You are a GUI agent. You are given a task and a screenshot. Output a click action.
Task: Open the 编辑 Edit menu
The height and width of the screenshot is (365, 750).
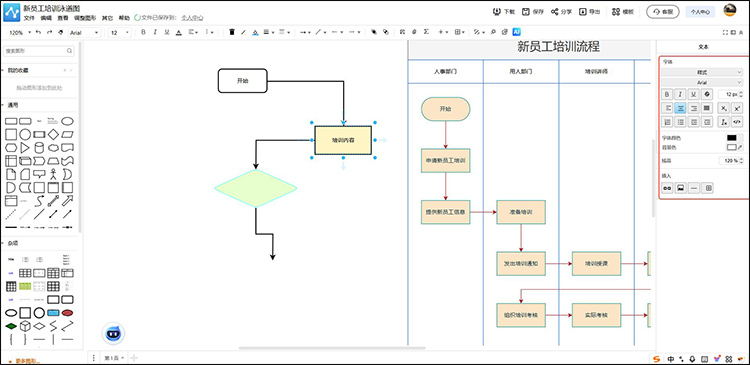pyautogui.click(x=46, y=18)
